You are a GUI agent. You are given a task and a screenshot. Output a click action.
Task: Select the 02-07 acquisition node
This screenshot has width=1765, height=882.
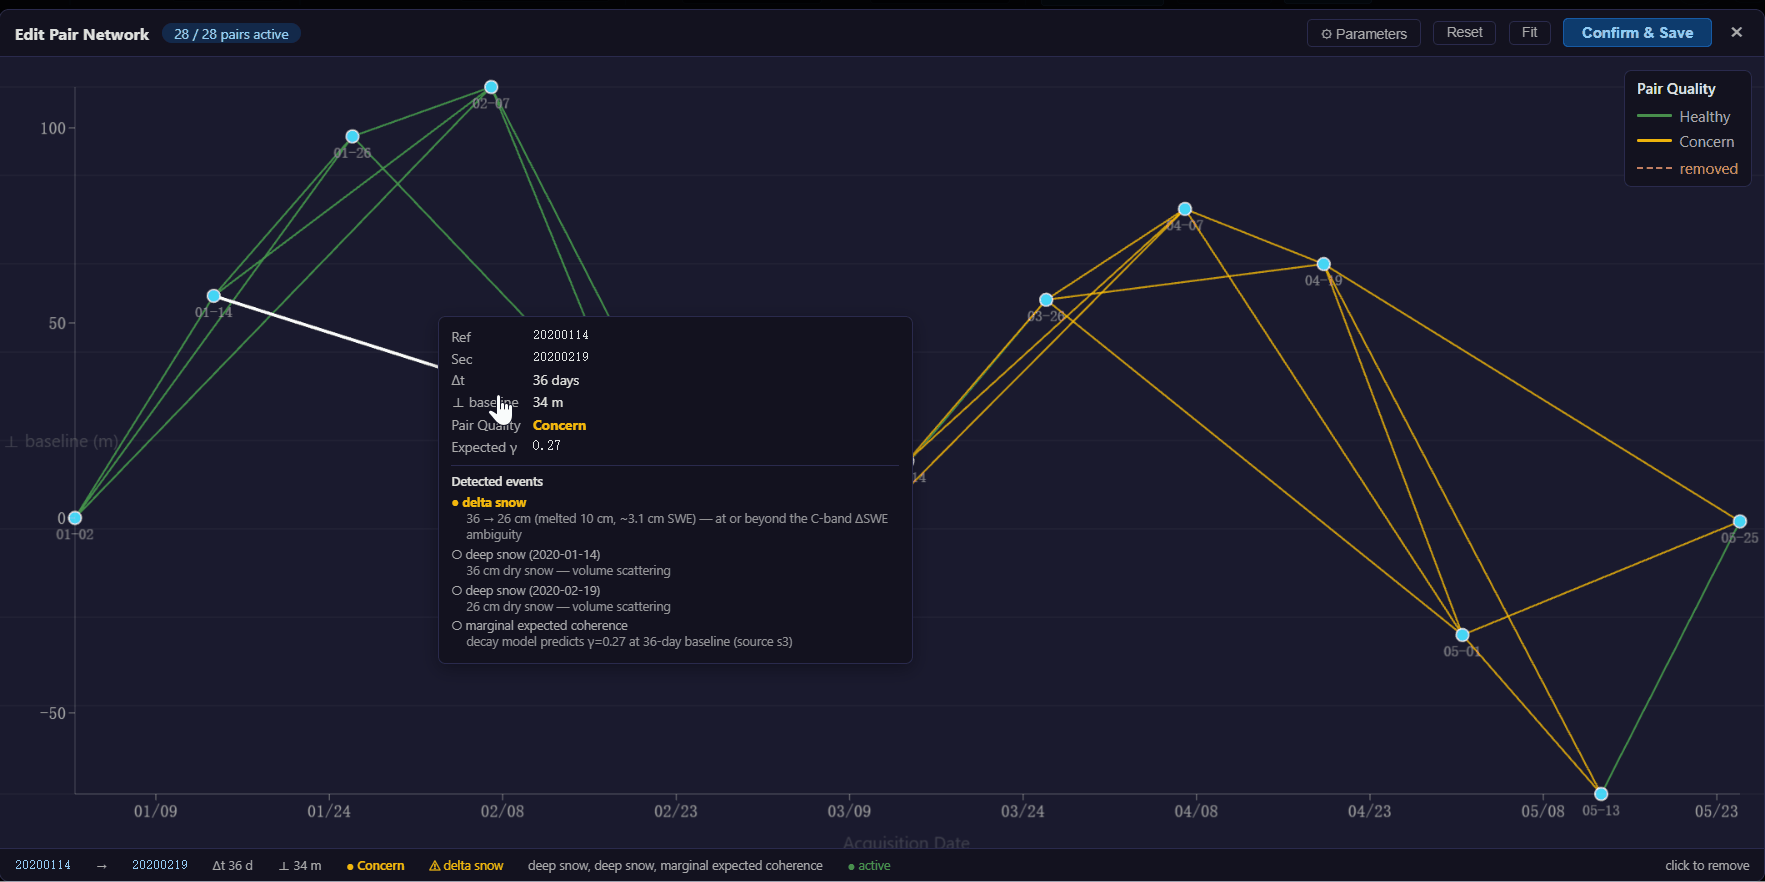click(x=491, y=87)
